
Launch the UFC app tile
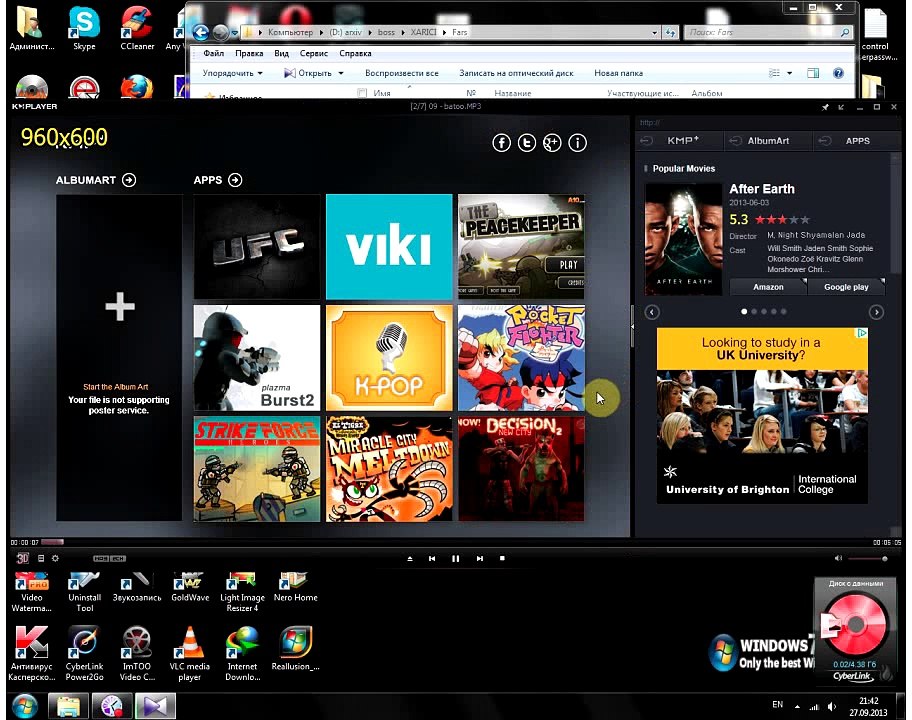[x=256, y=247]
